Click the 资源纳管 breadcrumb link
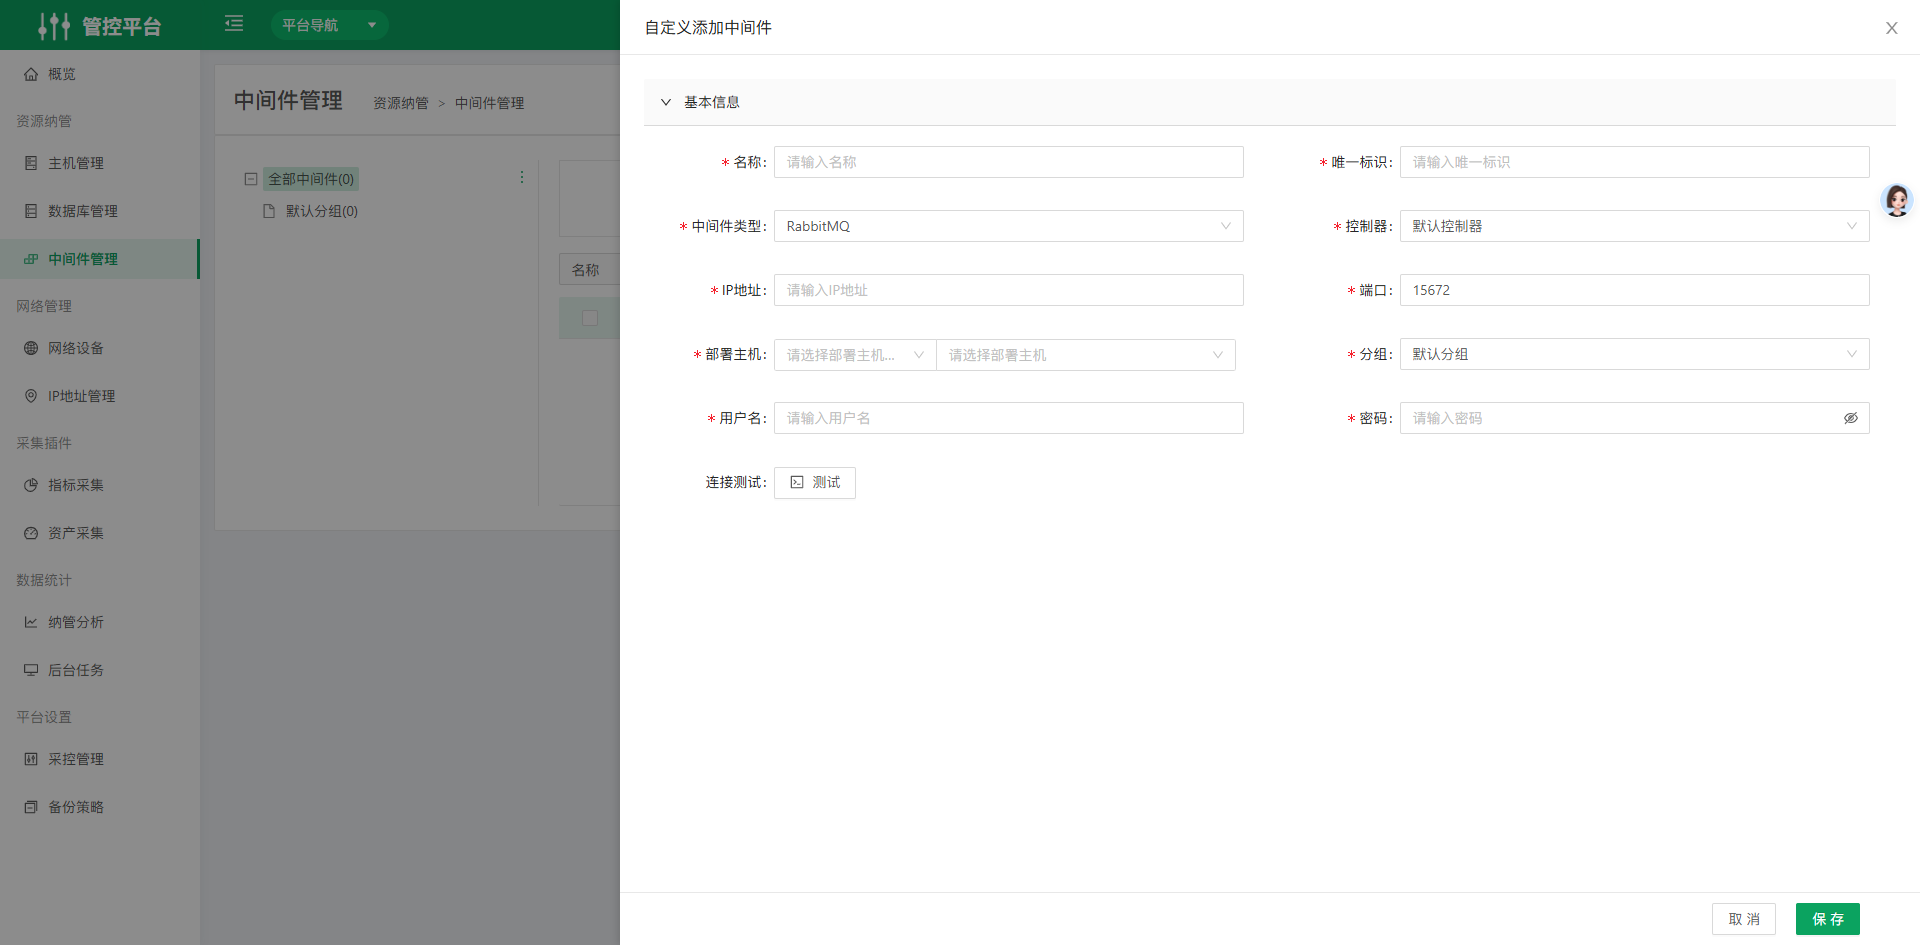The width and height of the screenshot is (1920, 945). click(x=401, y=103)
